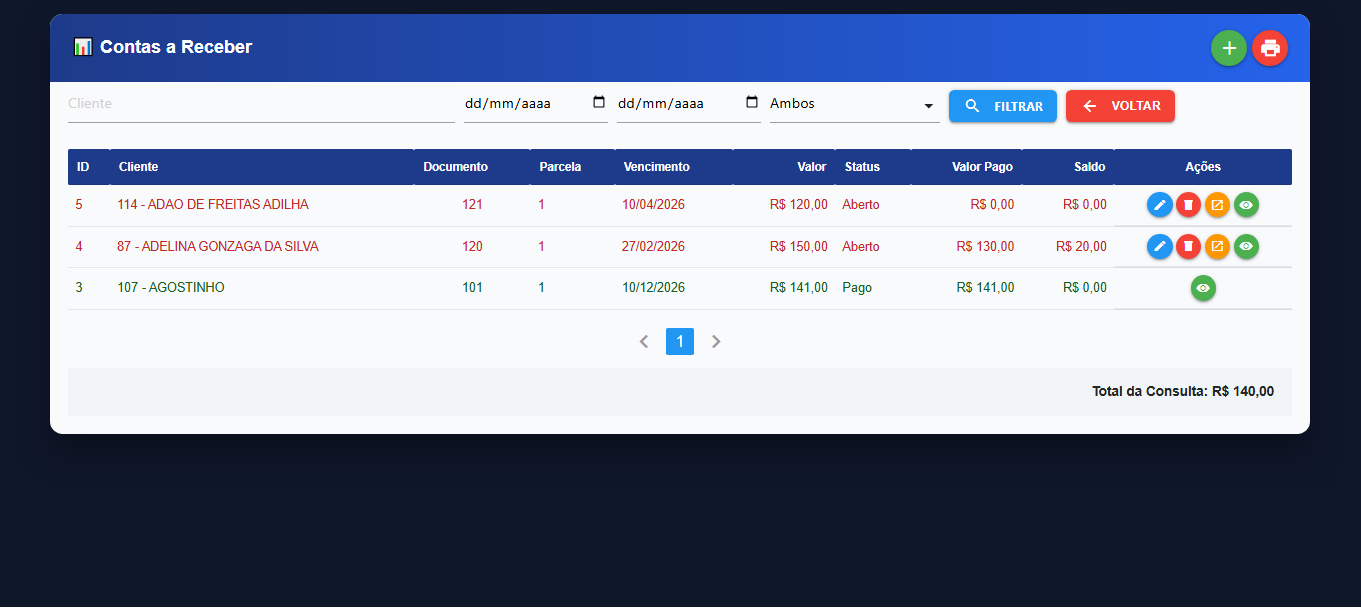Click the Cliente search input field
Image resolution: width=1361 pixels, height=609 pixels.
click(260, 104)
